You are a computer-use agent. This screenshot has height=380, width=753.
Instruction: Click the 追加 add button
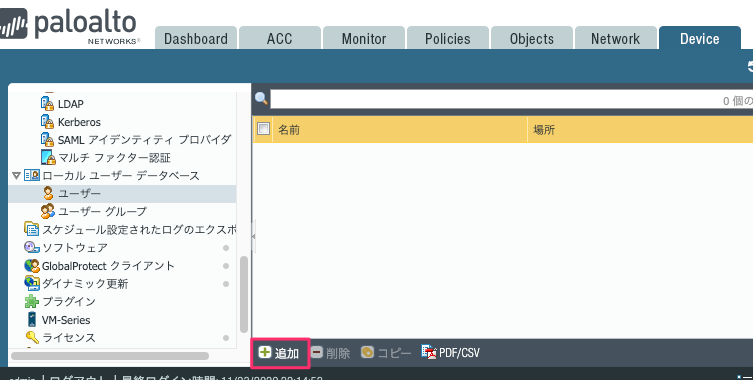(x=279, y=353)
